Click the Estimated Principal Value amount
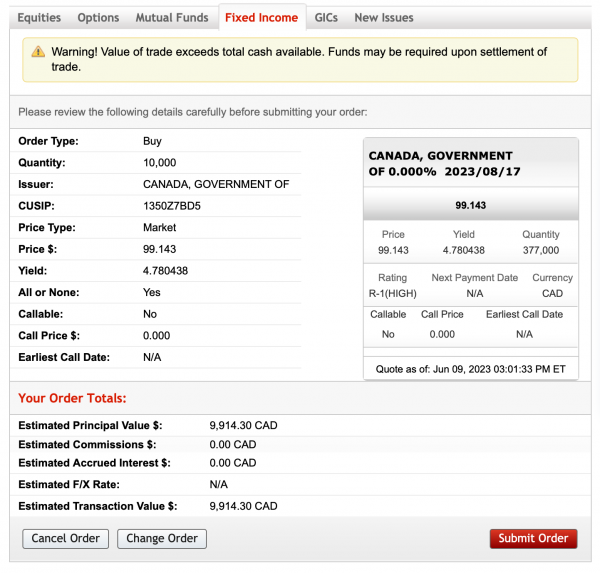Viewport: 600px width, 573px height. (x=243, y=426)
